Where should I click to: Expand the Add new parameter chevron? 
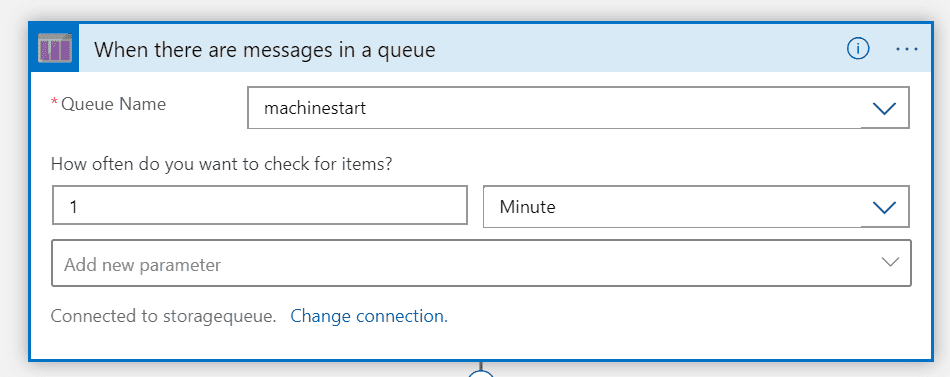click(890, 262)
